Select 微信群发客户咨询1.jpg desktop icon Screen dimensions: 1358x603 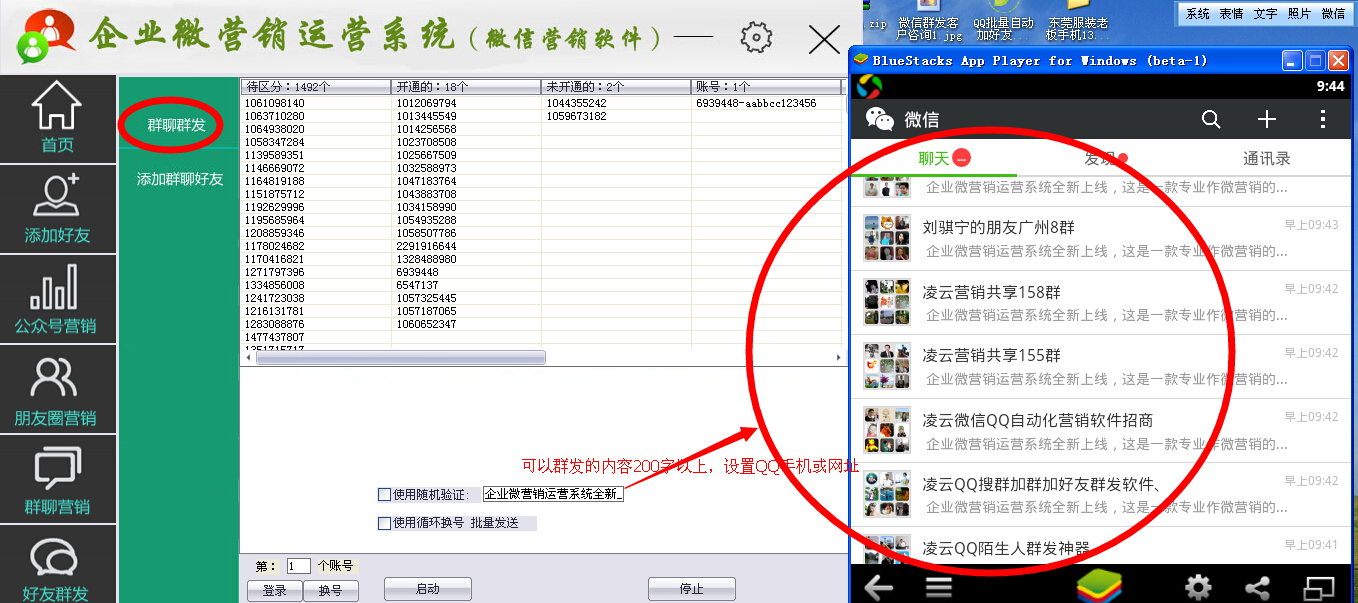point(927,21)
